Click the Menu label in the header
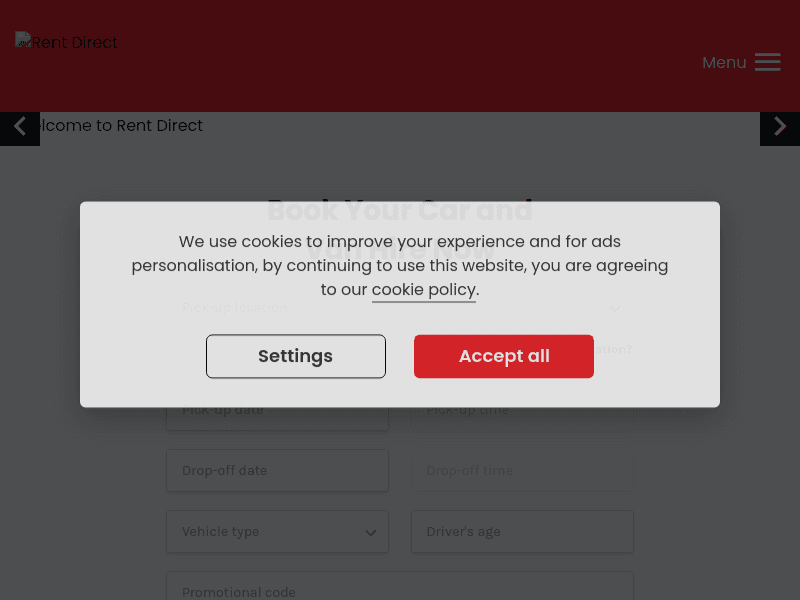 724,62
